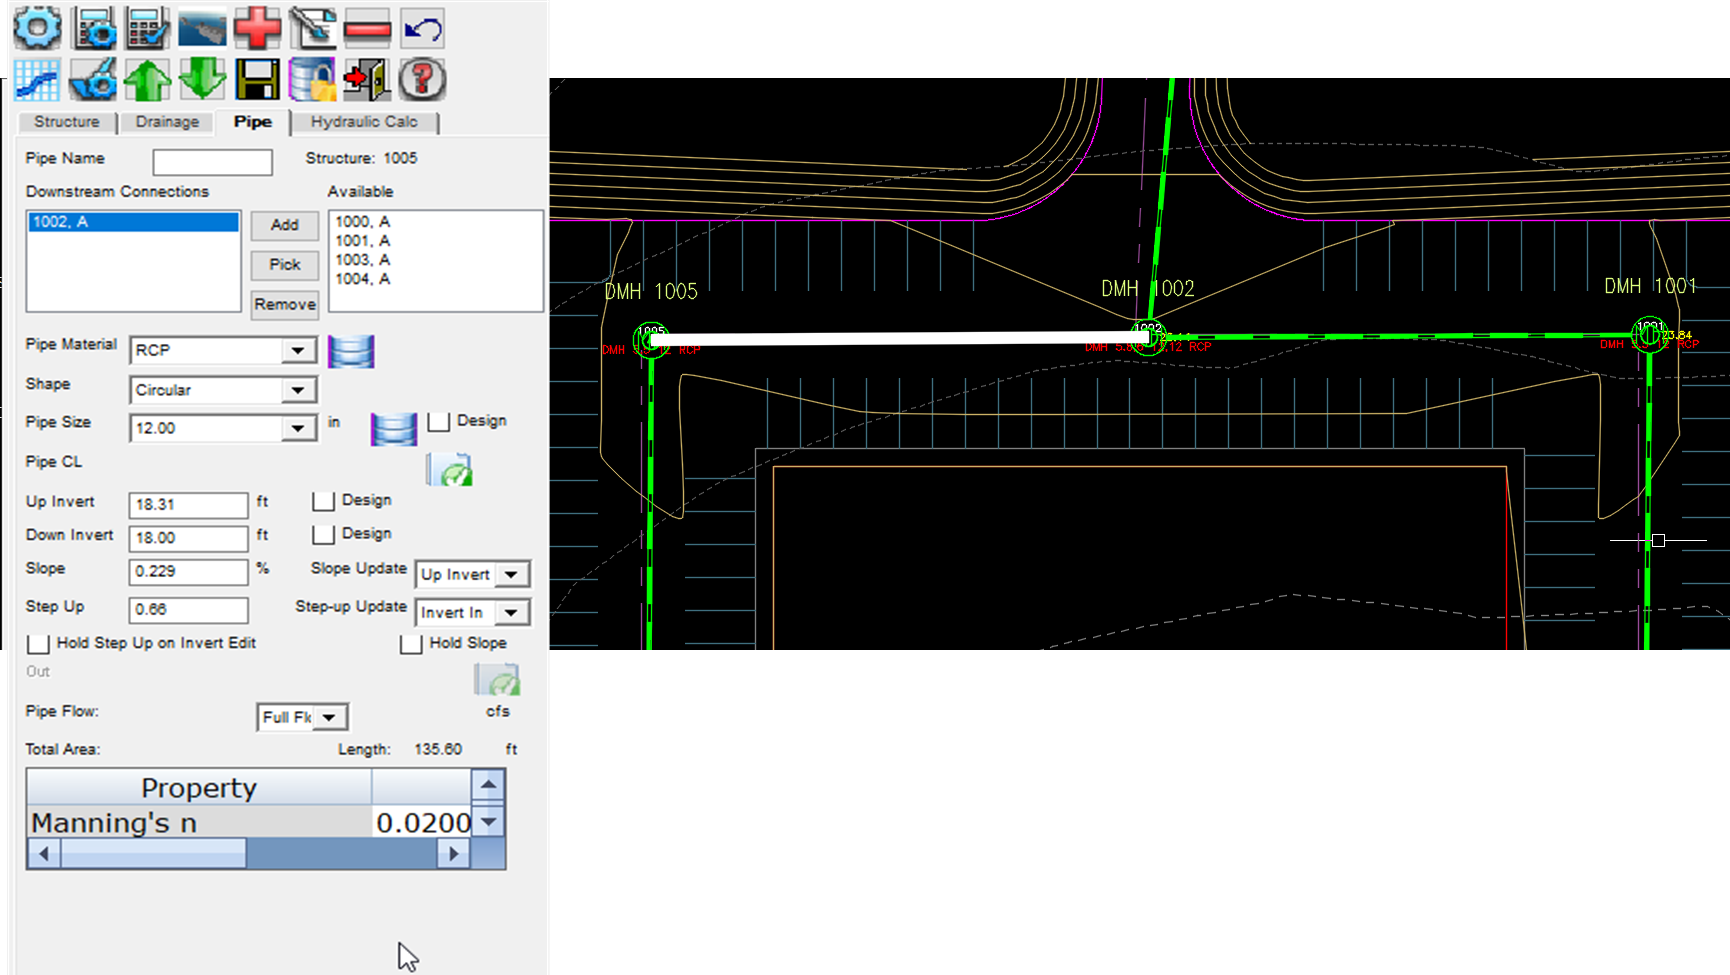Click the Pick button for downstream connections
This screenshot has width=1730, height=975.
point(284,265)
